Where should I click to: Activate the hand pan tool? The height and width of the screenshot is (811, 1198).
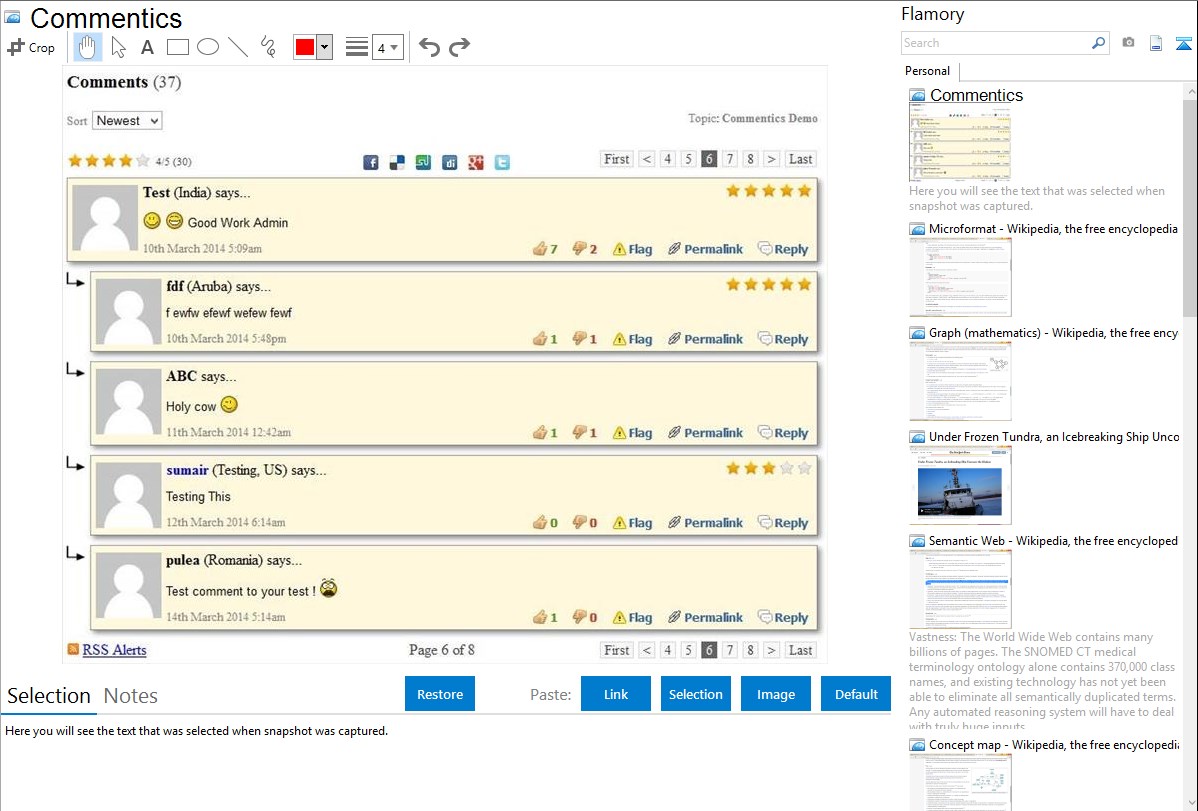click(x=87, y=47)
